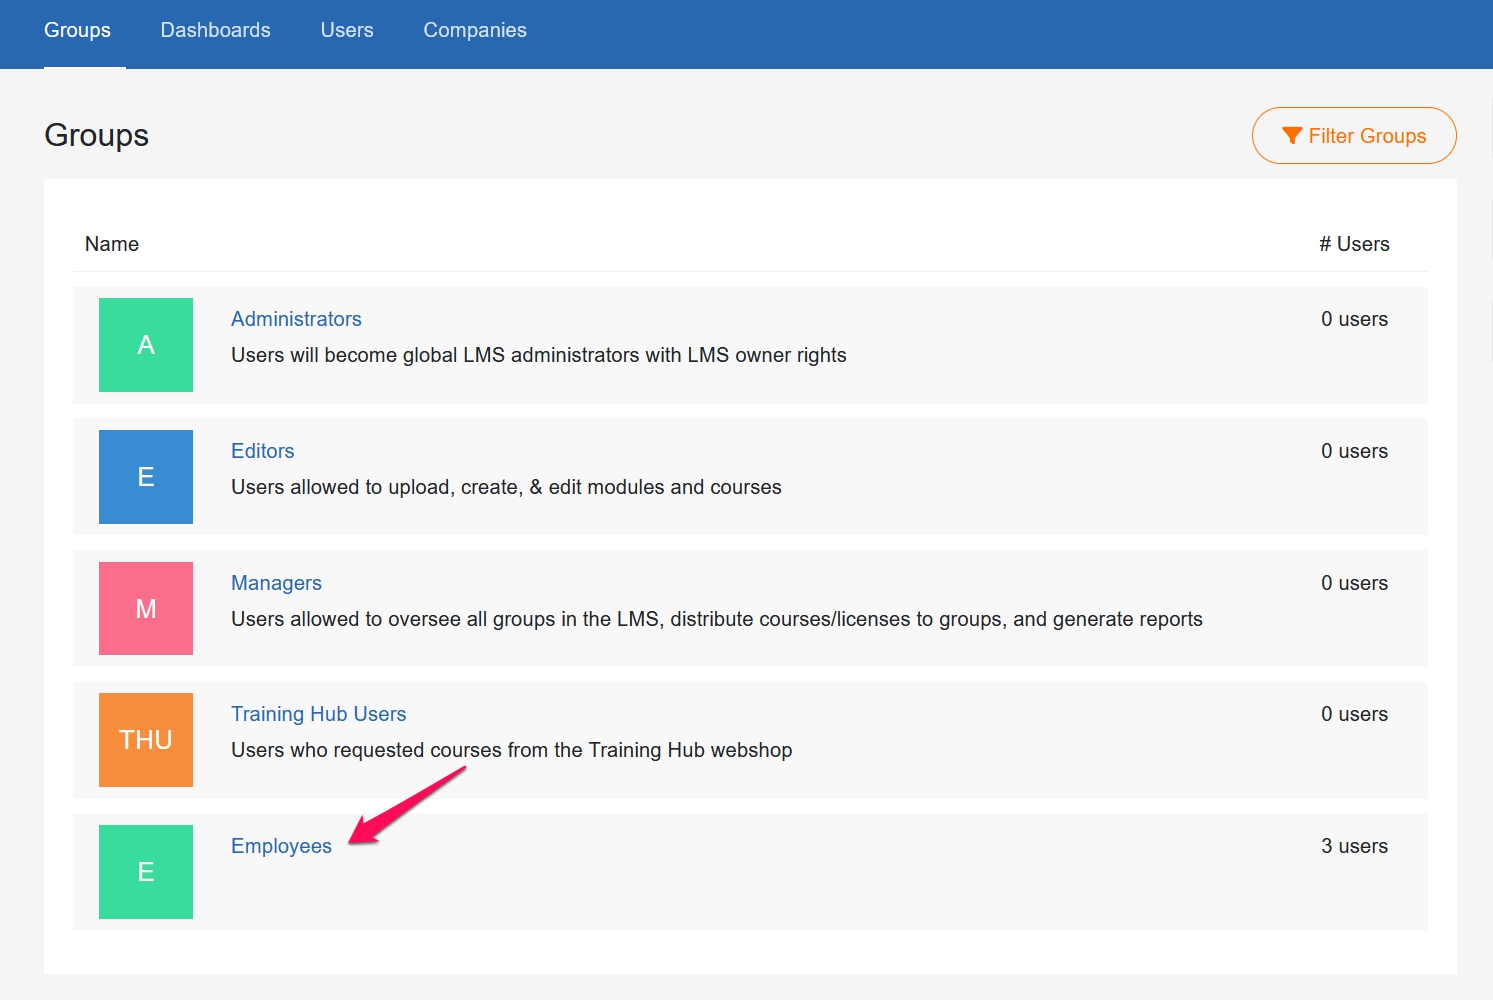Viewport: 1493px width, 1000px height.
Task: Open the Companies tab
Action: pyautogui.click(x=475, y=30)
